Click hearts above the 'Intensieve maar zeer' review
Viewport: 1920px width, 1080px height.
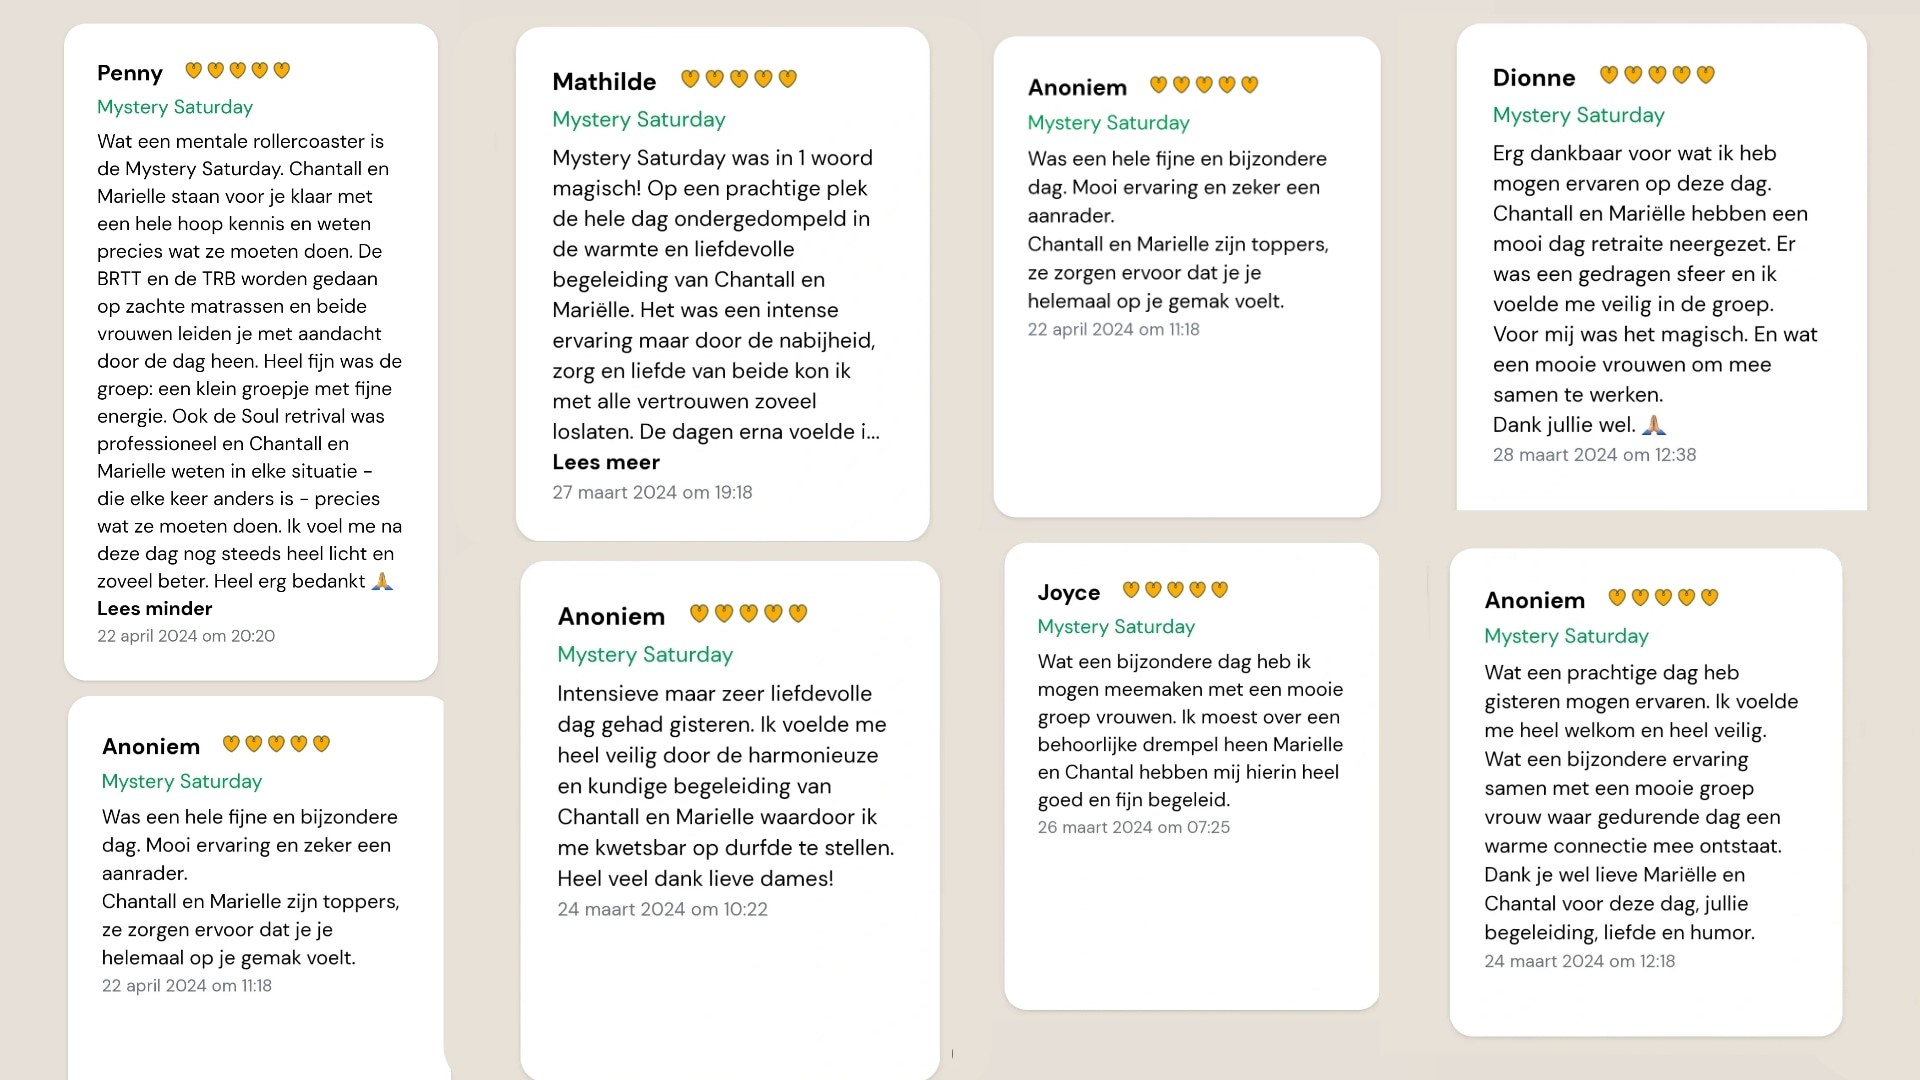(748, 613)
